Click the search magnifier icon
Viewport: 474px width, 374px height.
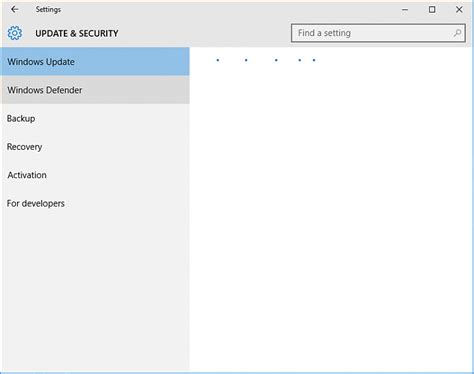(457, 33)
